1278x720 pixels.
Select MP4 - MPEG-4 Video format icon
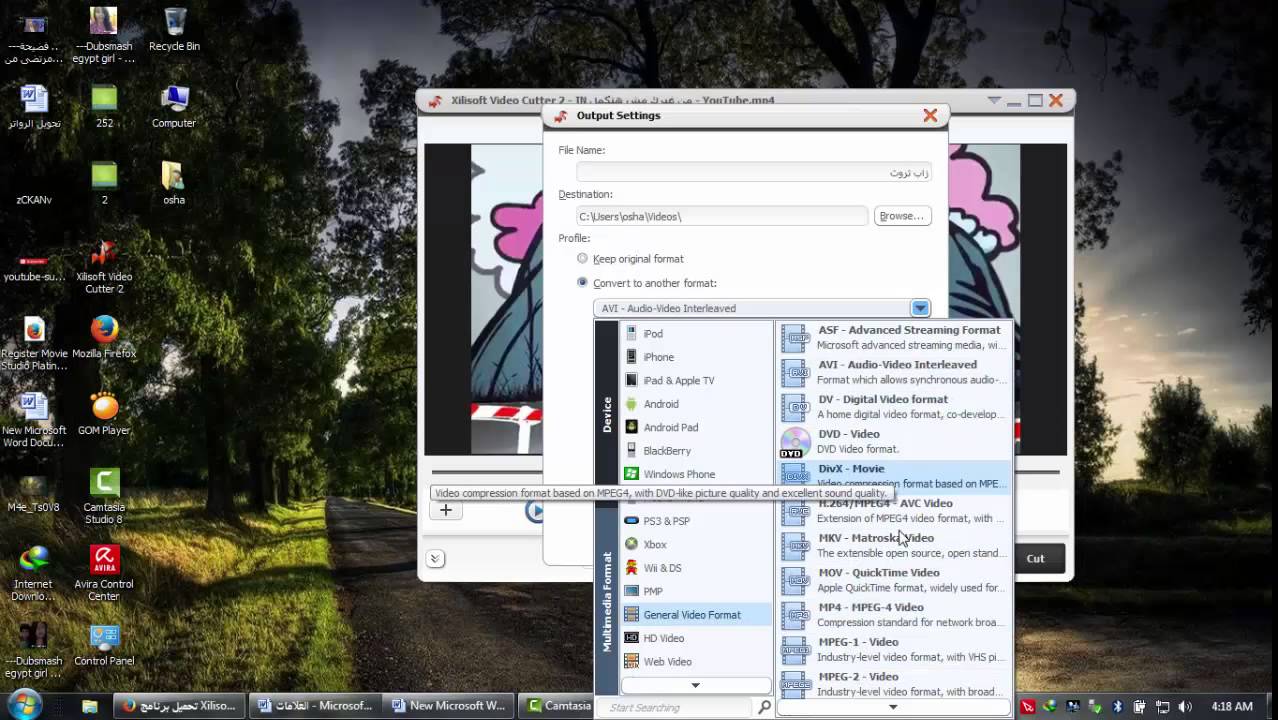[795, 615]
